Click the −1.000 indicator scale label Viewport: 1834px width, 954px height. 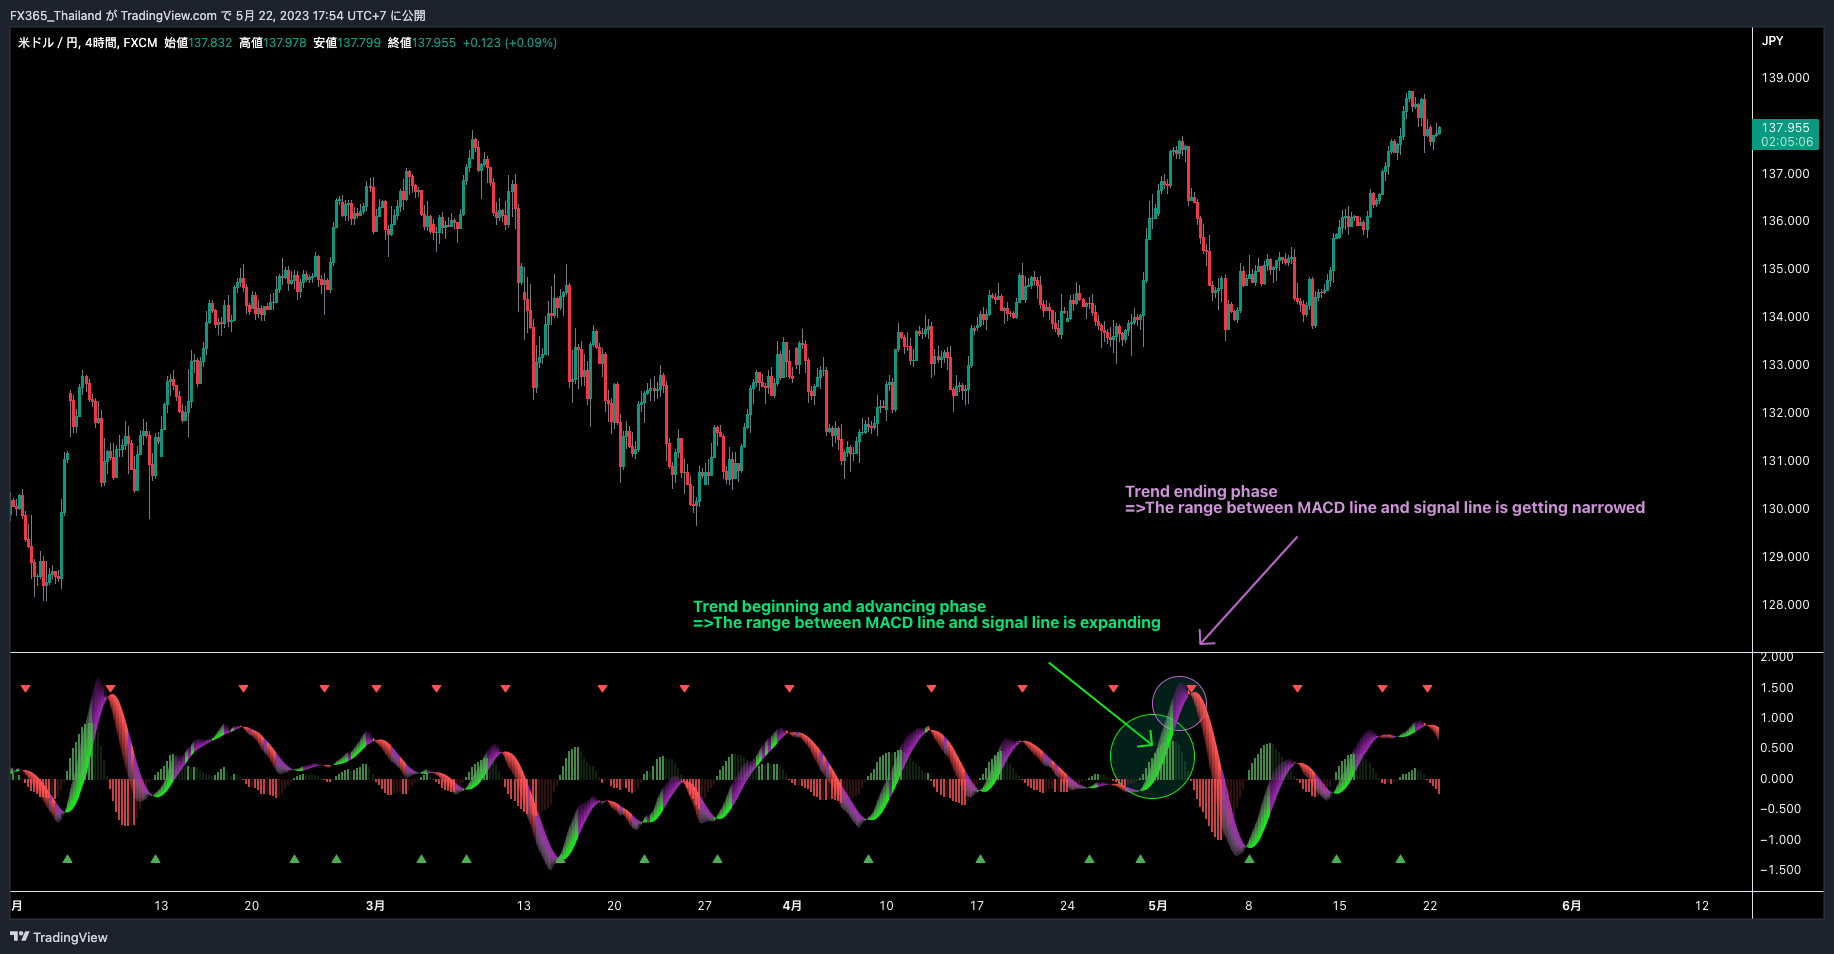coord(1780,840)
